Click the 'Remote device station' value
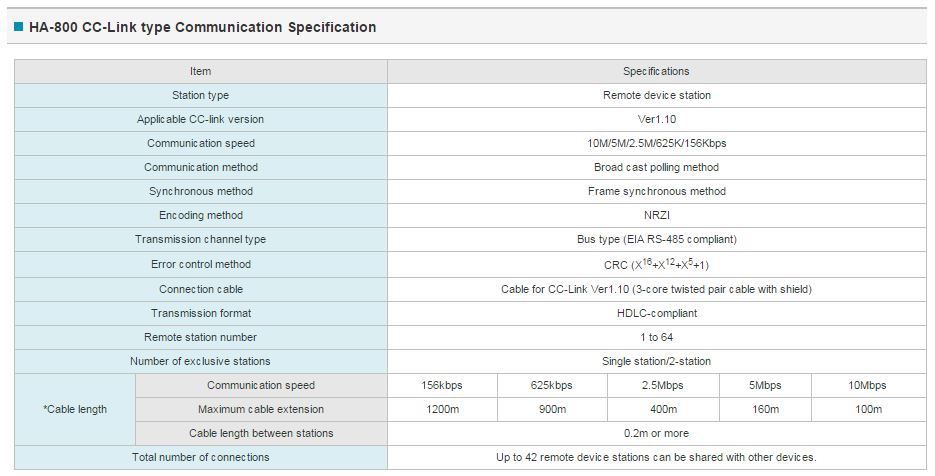This screenshot has width=935, height=476. [x=657, y=95]
